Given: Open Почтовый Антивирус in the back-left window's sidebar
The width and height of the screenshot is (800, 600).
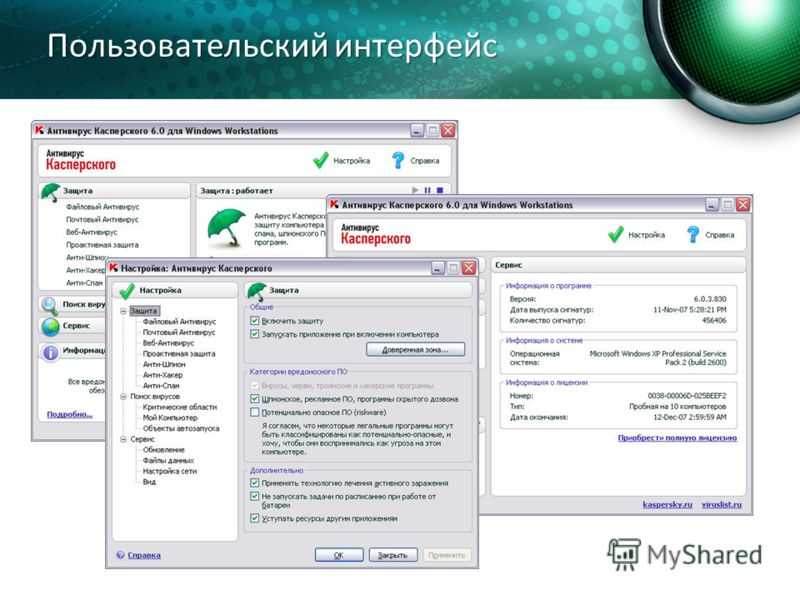Looking at the screenshot, I should [102, 219].
